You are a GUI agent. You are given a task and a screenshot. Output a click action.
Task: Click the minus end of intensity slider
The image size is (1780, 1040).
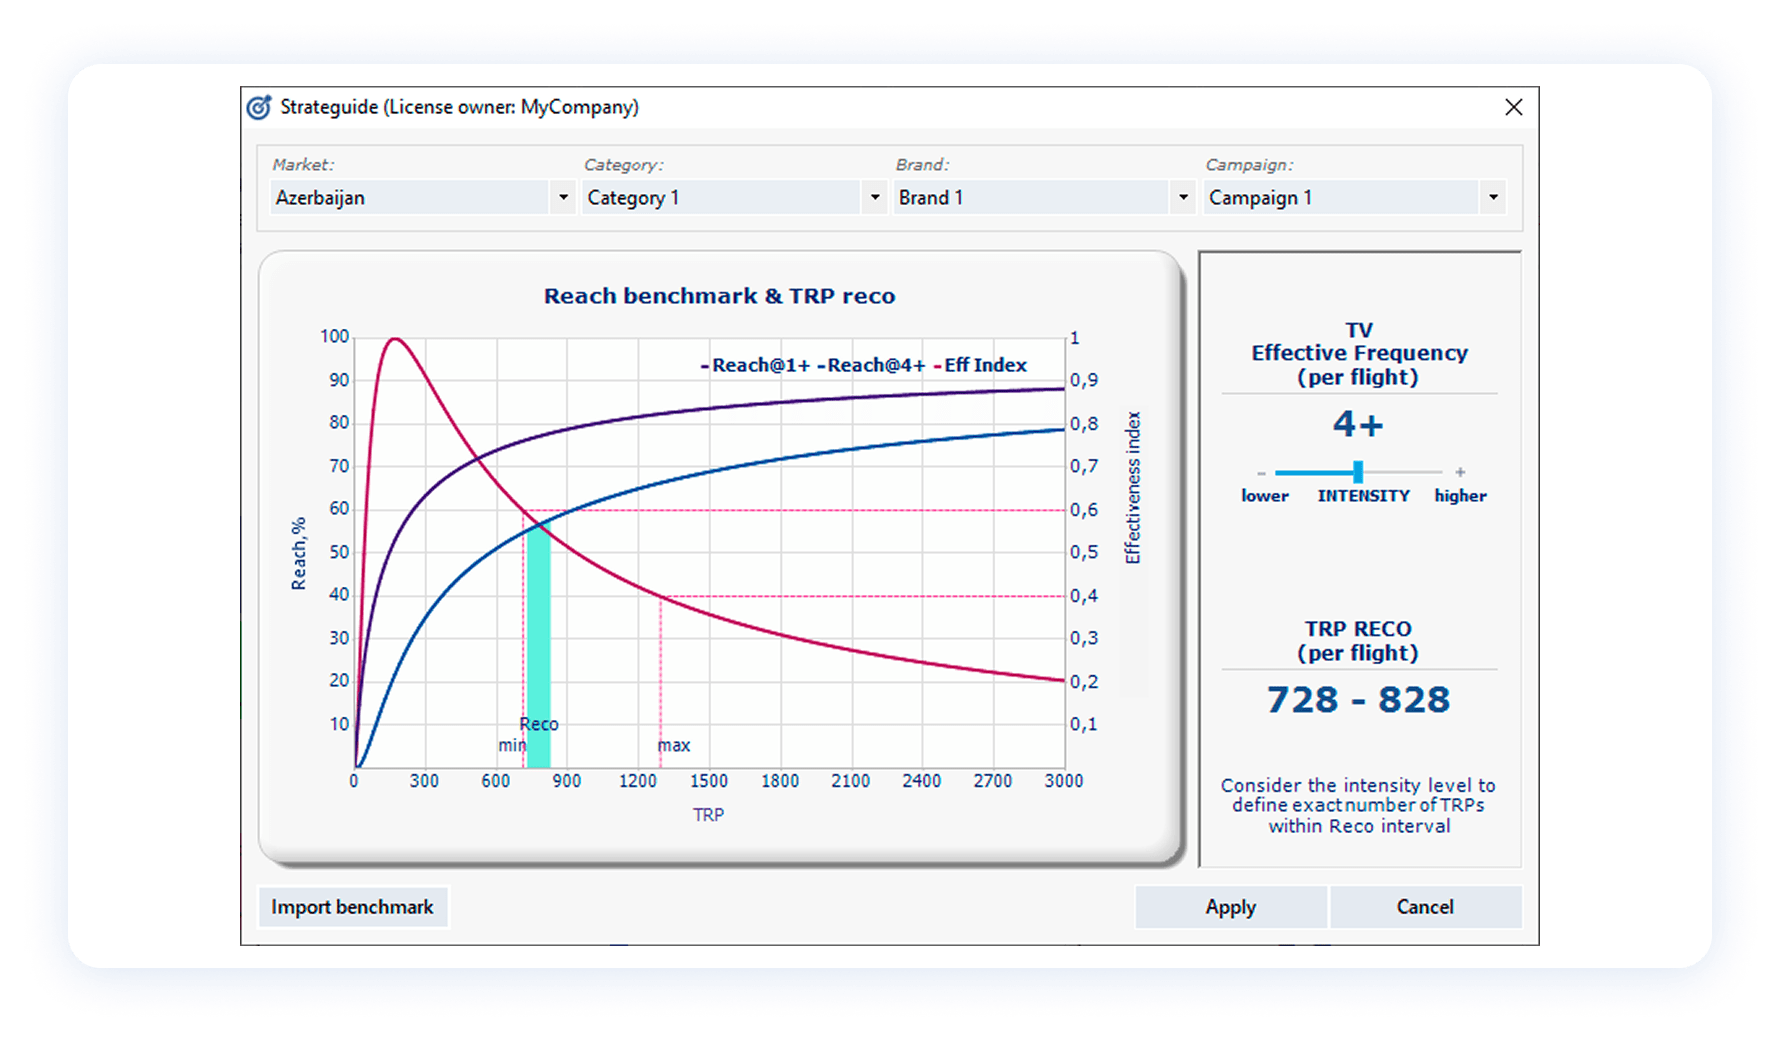(1262, 472)
